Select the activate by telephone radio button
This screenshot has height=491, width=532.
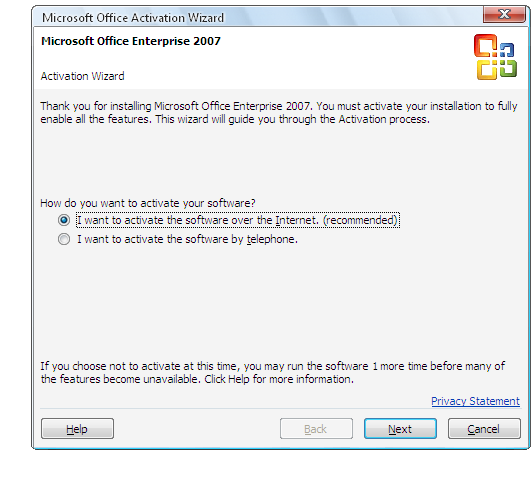(64, 239)
